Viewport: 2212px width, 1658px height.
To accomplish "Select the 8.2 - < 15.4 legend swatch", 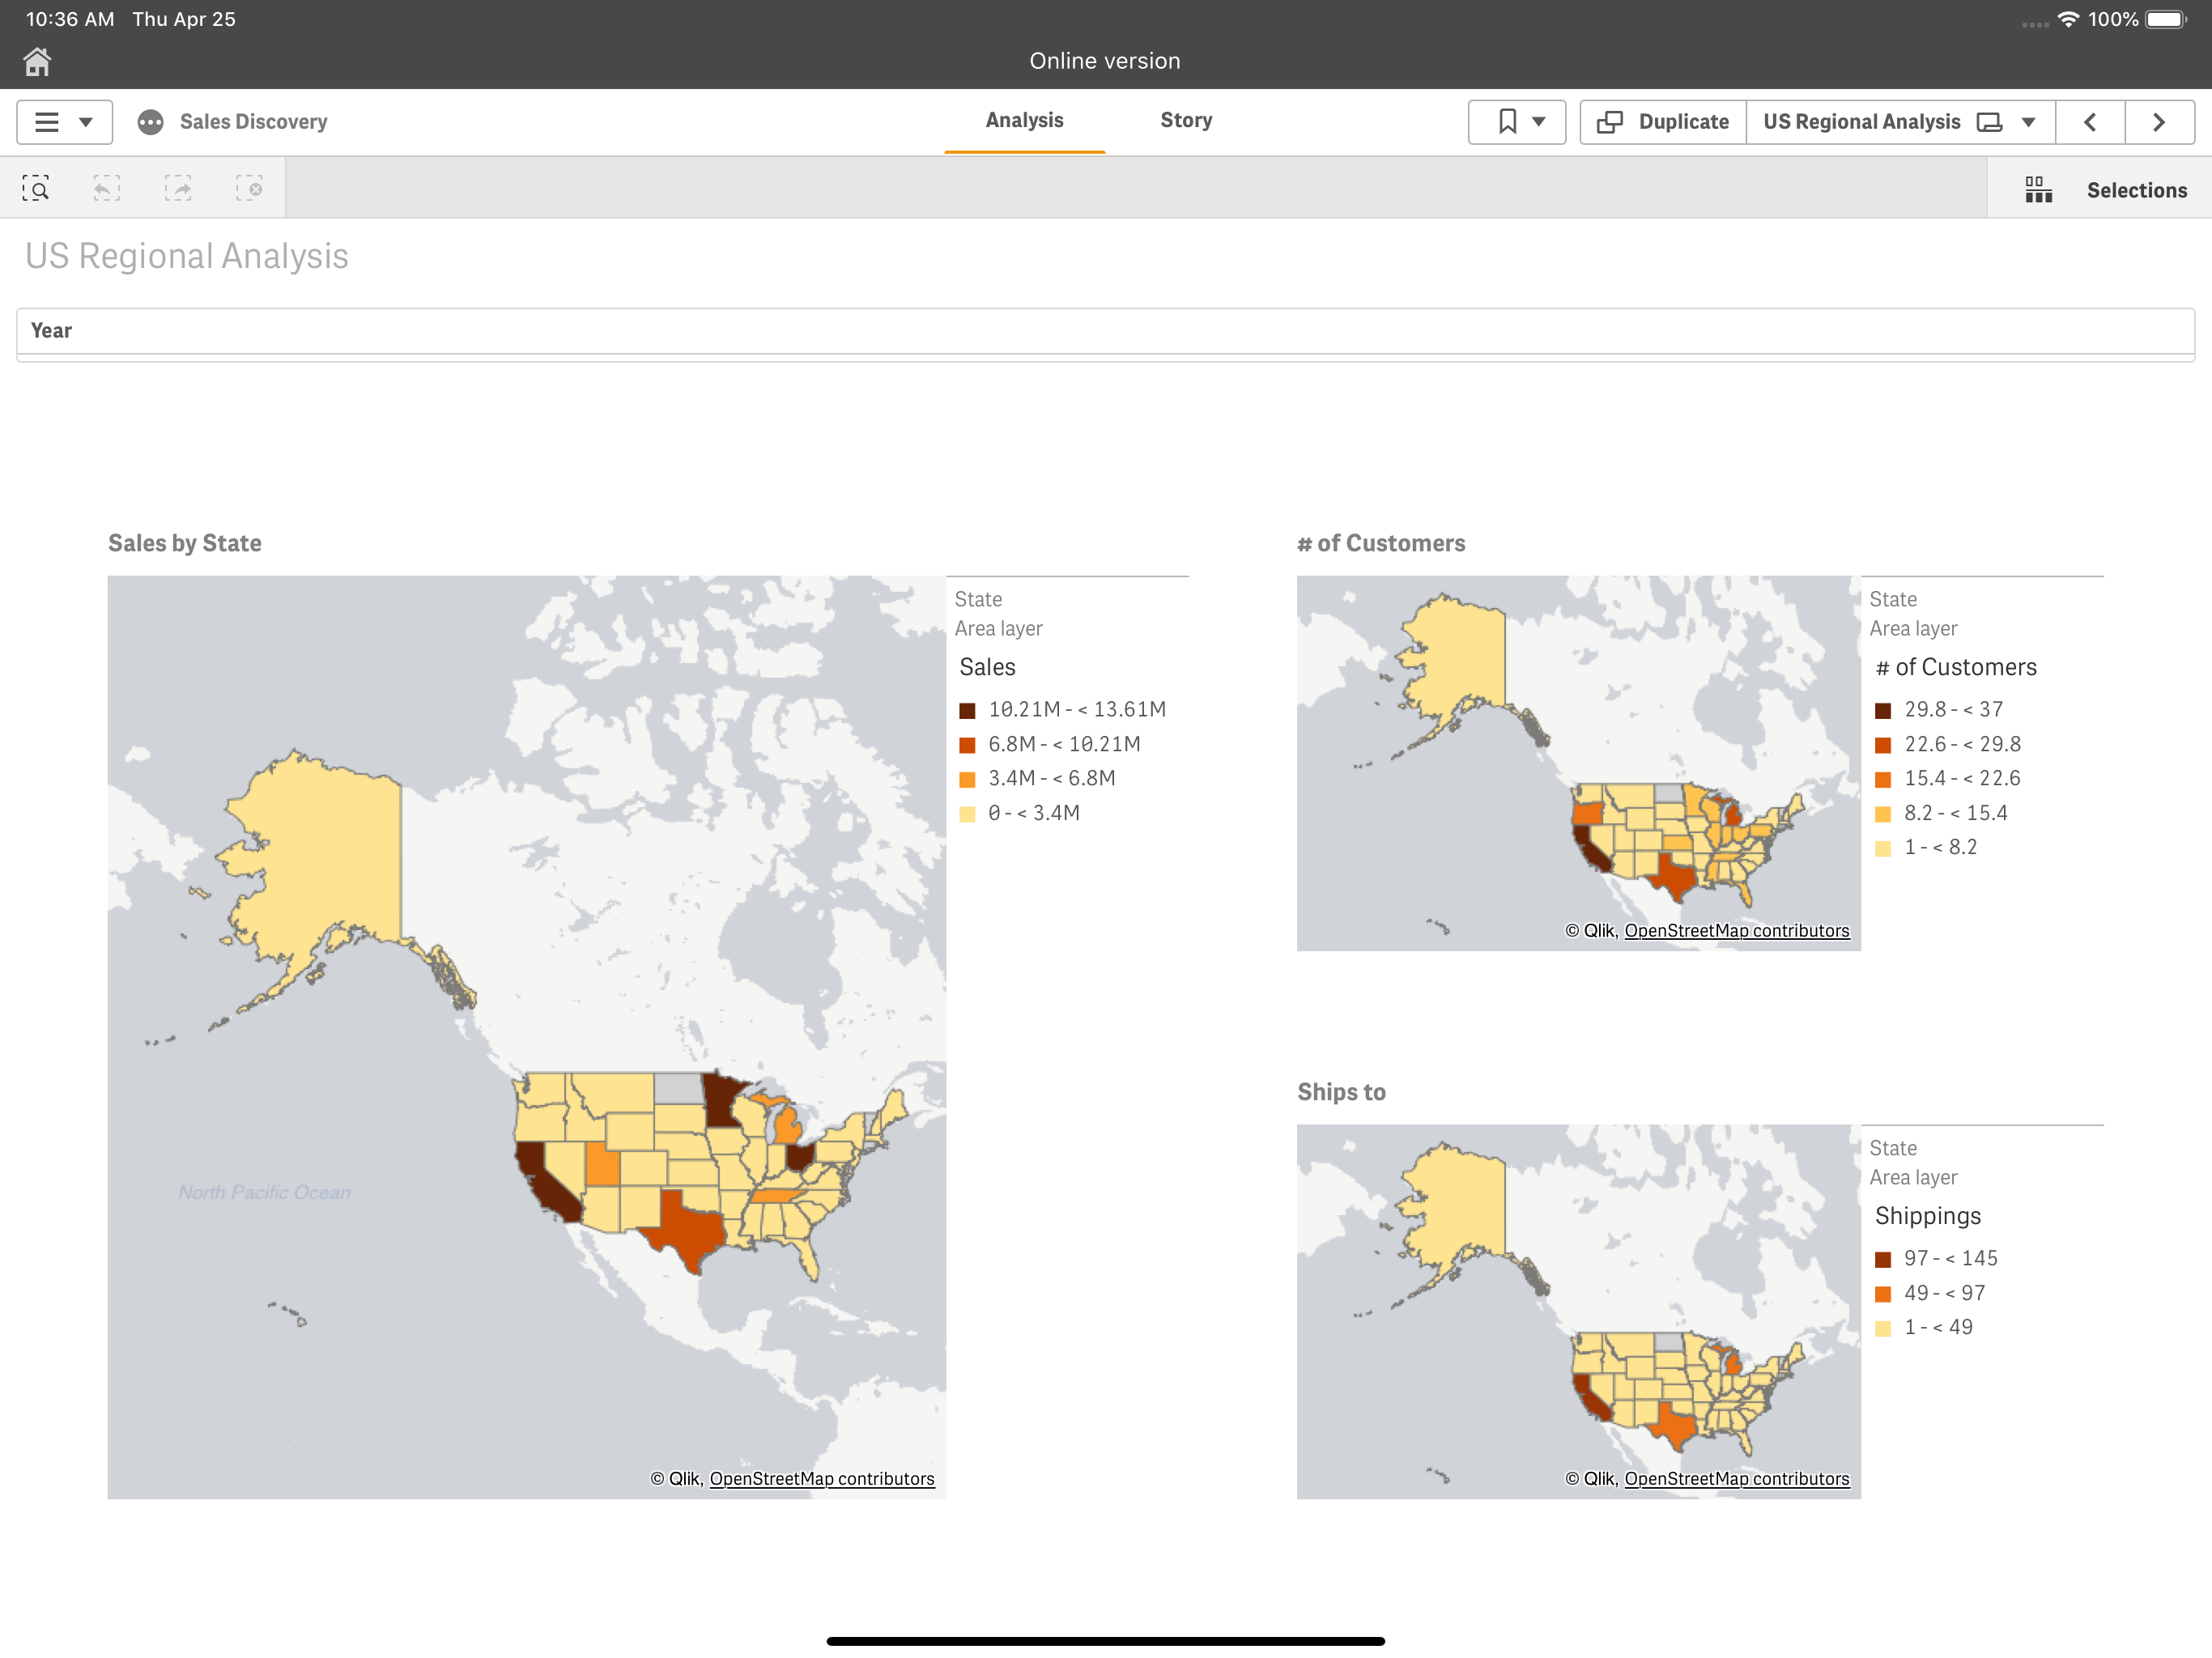I will point(1883,814).
